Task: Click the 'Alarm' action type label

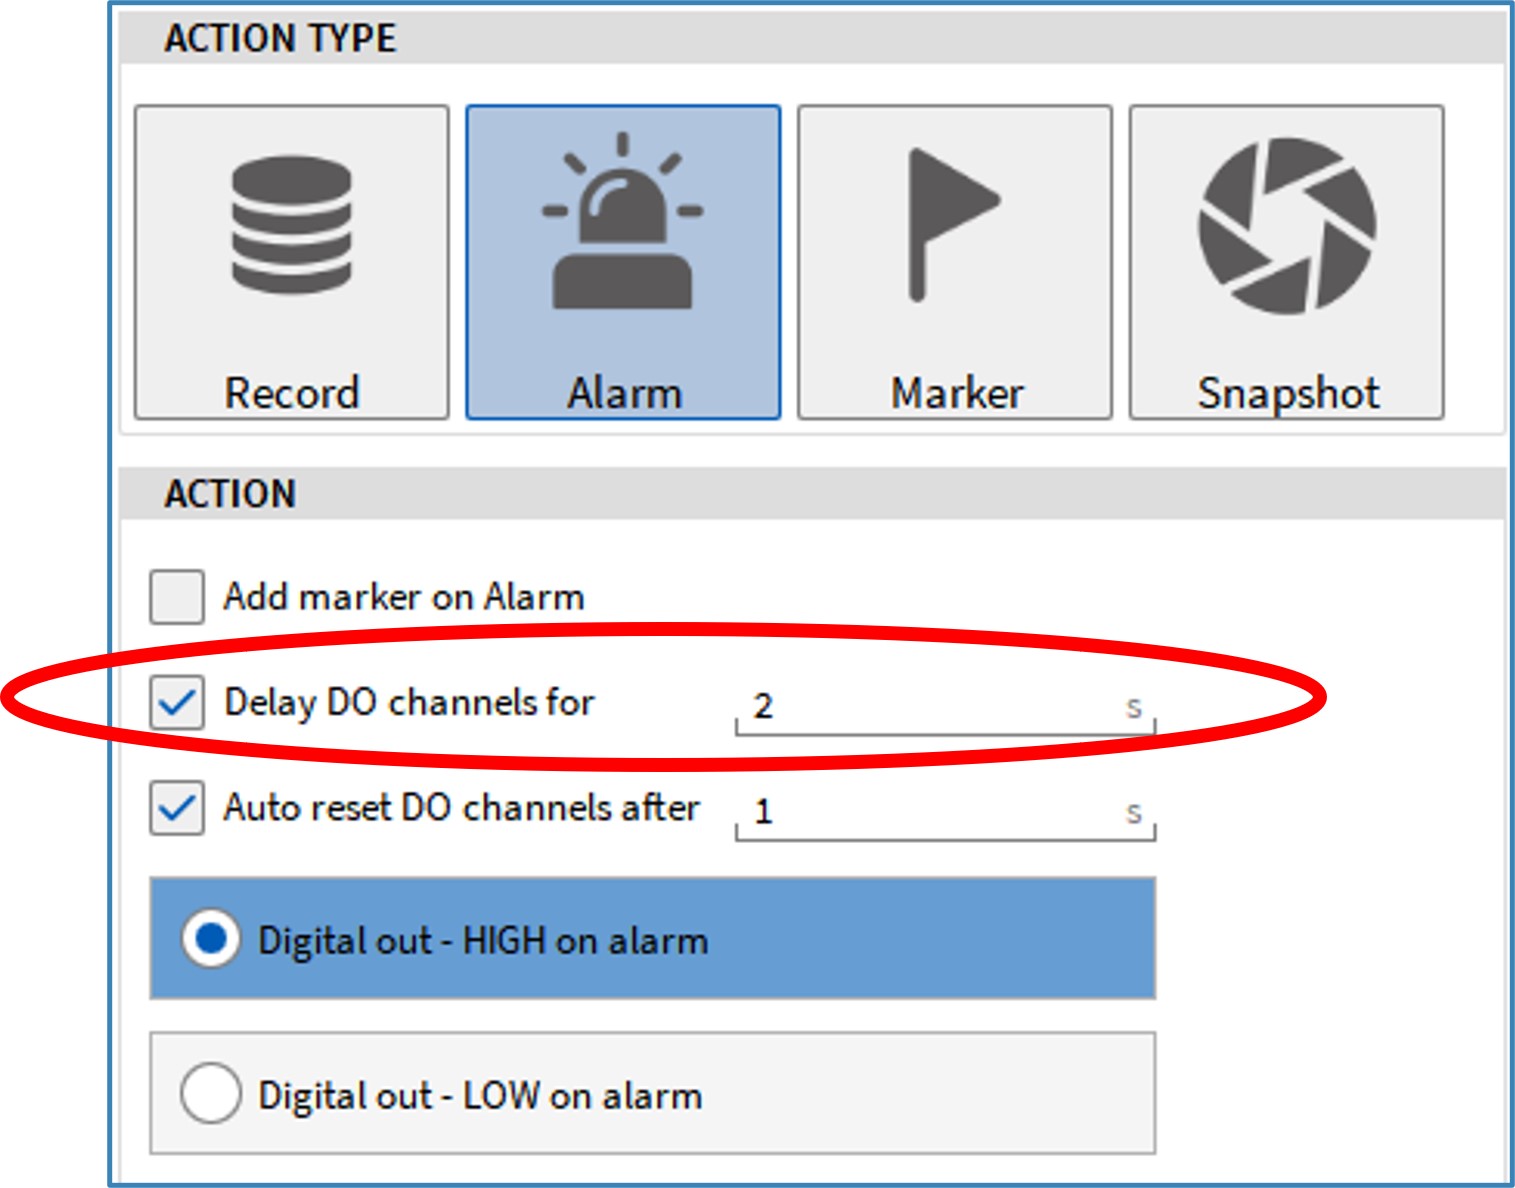Action: [x=624, y=393]
